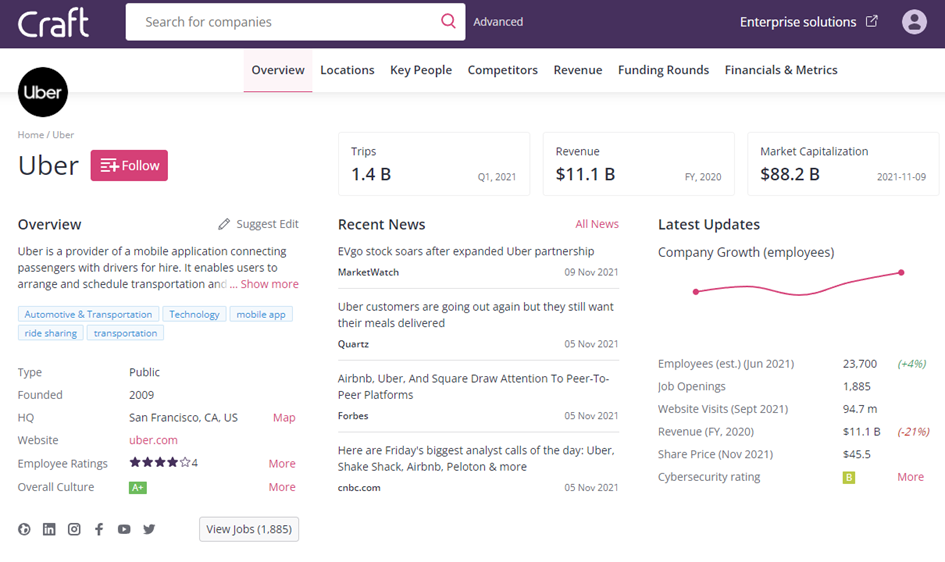Open the EVgo stock soars news article
The image size is (945, 562).
tap(466, 251)
